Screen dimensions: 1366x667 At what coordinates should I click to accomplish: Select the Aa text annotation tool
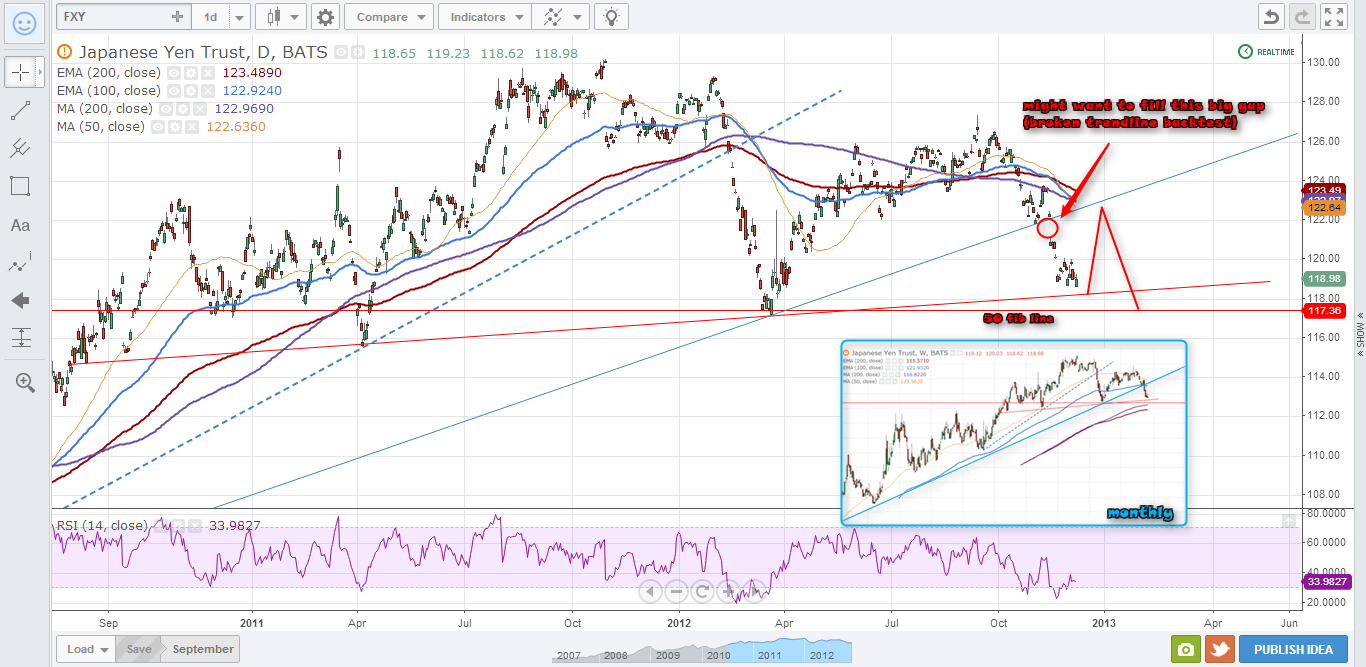(20, 226)
